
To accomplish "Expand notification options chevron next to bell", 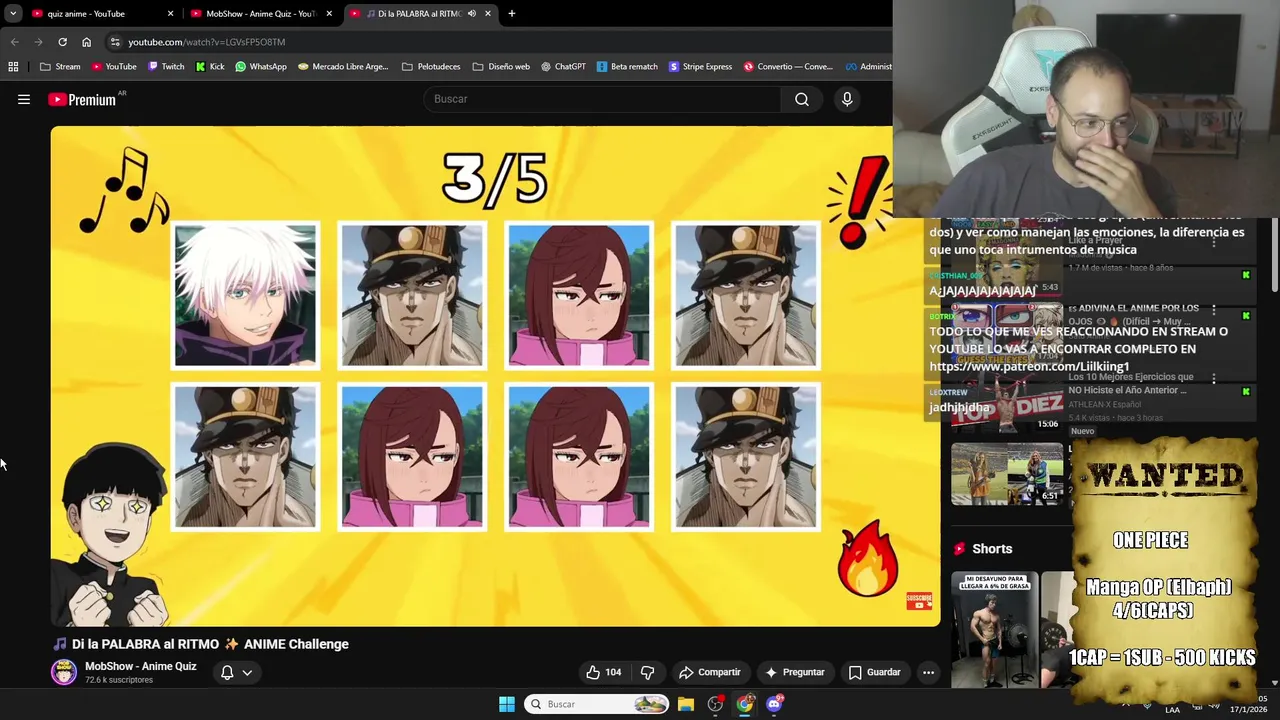I will tap(247, 672).
